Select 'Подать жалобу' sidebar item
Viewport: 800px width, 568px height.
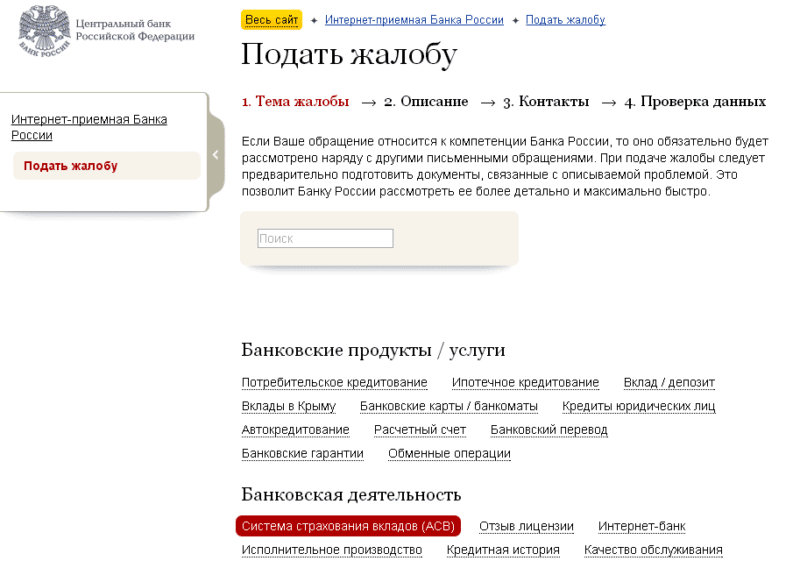pos(71,166)
